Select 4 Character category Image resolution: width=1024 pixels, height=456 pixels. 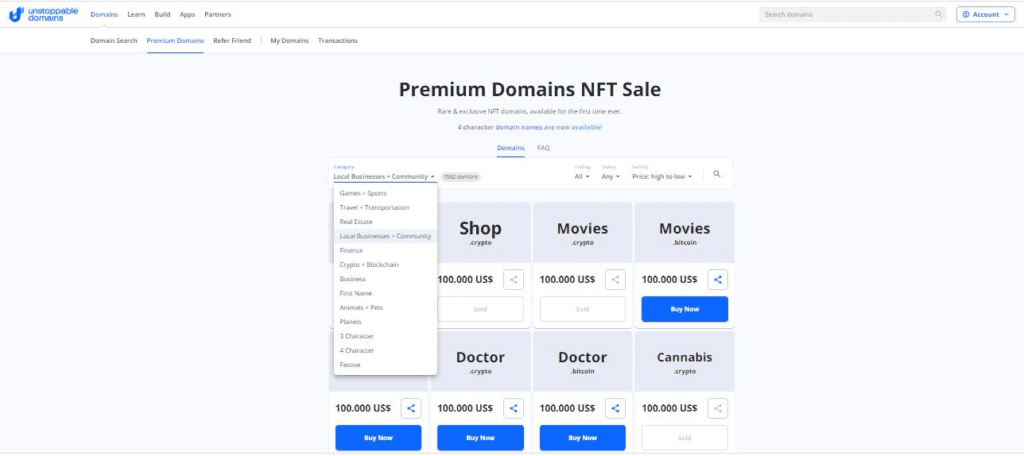(385, 350)
